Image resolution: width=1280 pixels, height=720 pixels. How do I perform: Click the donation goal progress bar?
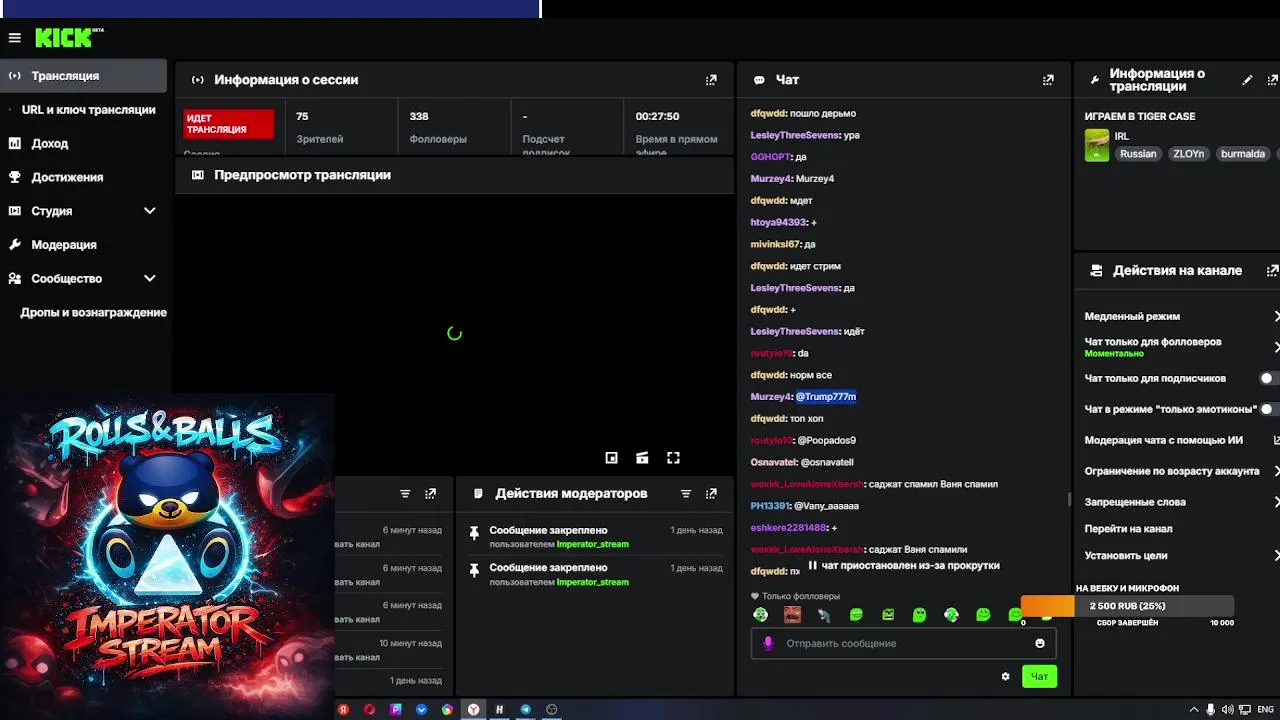[1128, 606]
